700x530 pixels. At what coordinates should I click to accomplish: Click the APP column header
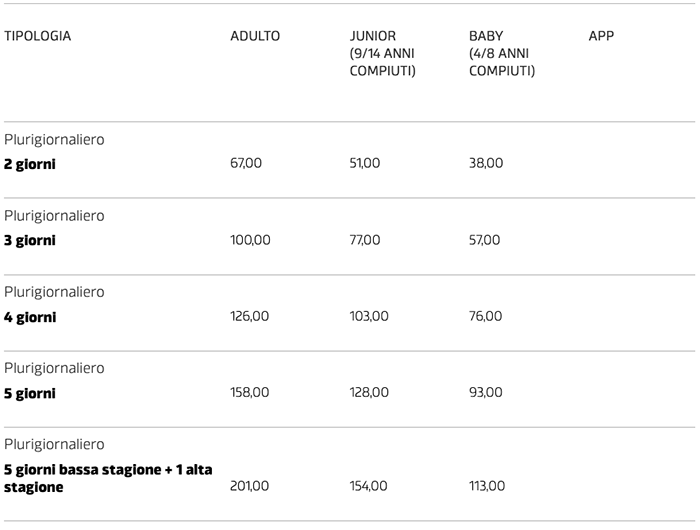pyautogui.click(x=601, y=36)
